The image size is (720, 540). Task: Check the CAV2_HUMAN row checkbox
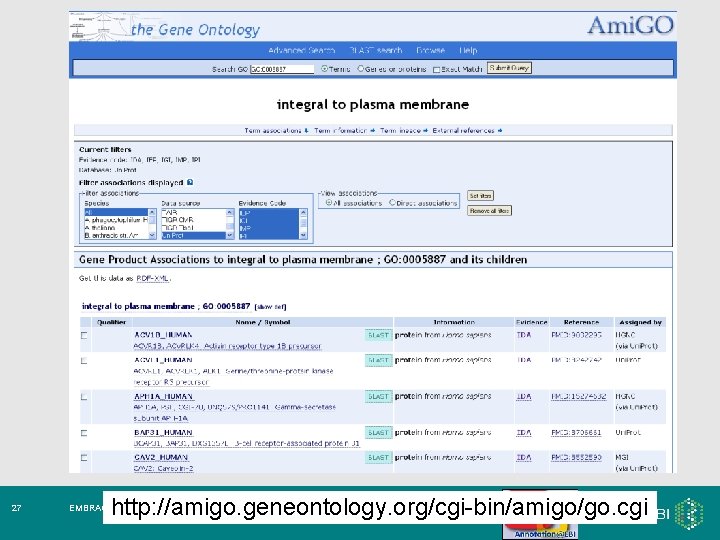[x=84, y=457]
